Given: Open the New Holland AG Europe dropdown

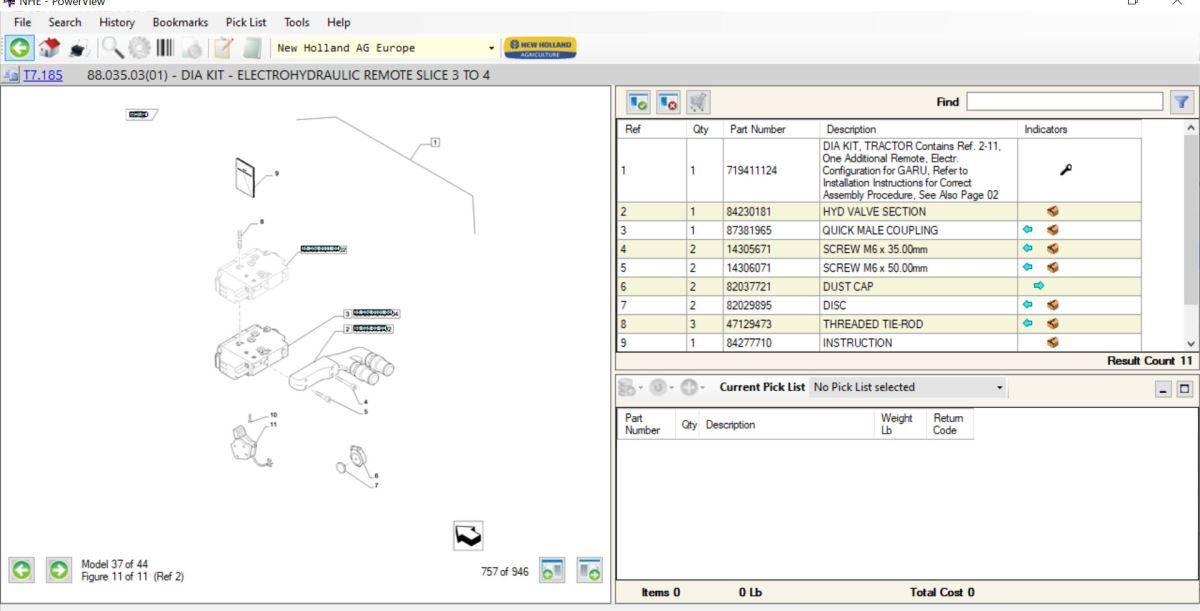Looking at the screenshot, I should click(x=491, y=48).
